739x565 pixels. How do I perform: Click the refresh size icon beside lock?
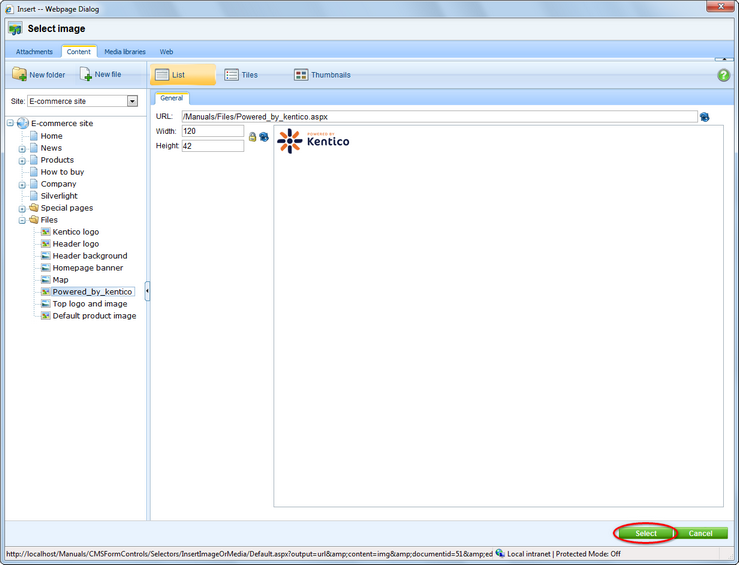[264, 137]
